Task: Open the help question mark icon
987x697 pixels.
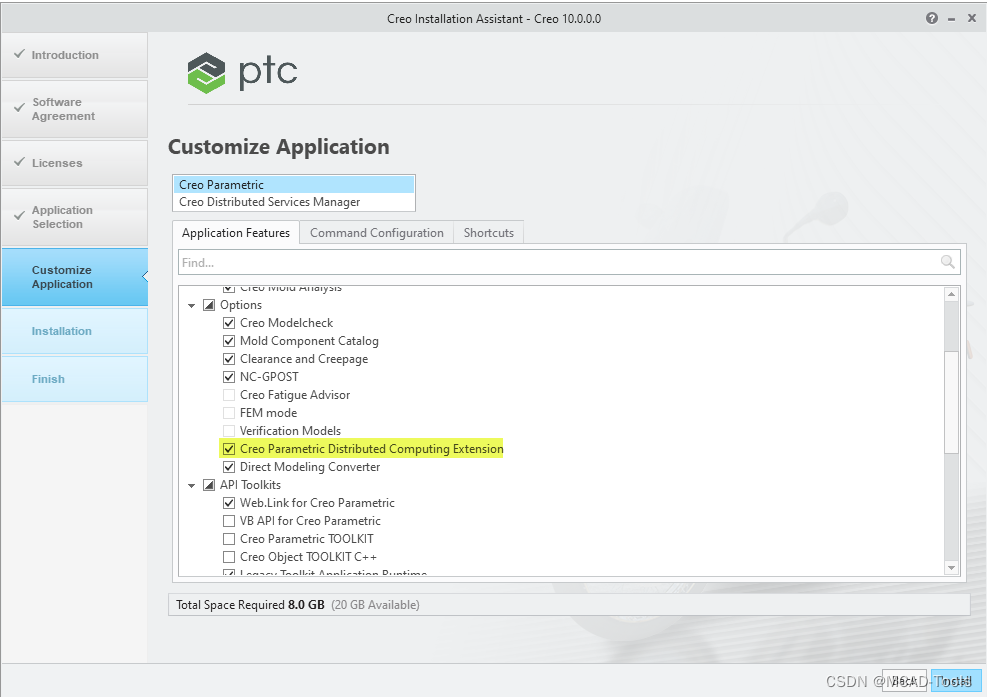Action: coord(932,18)
